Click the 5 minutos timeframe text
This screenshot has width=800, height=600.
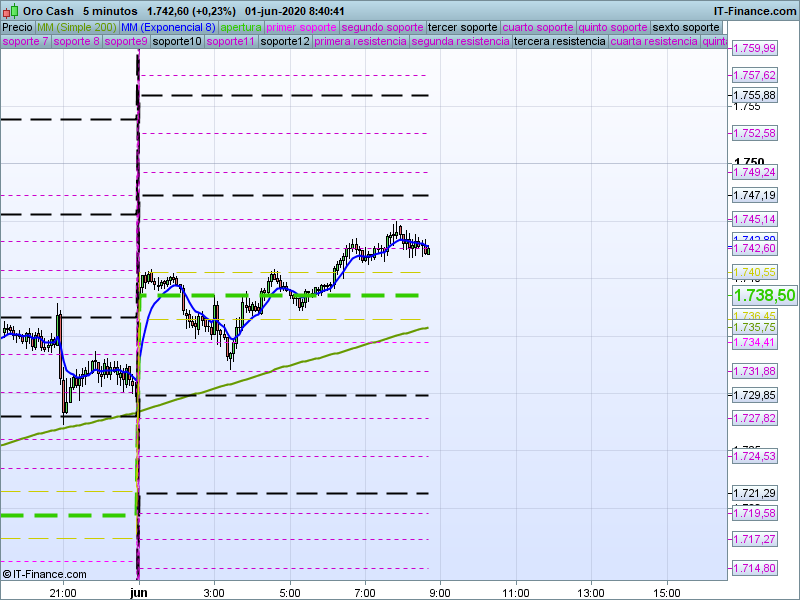(110, 11)
